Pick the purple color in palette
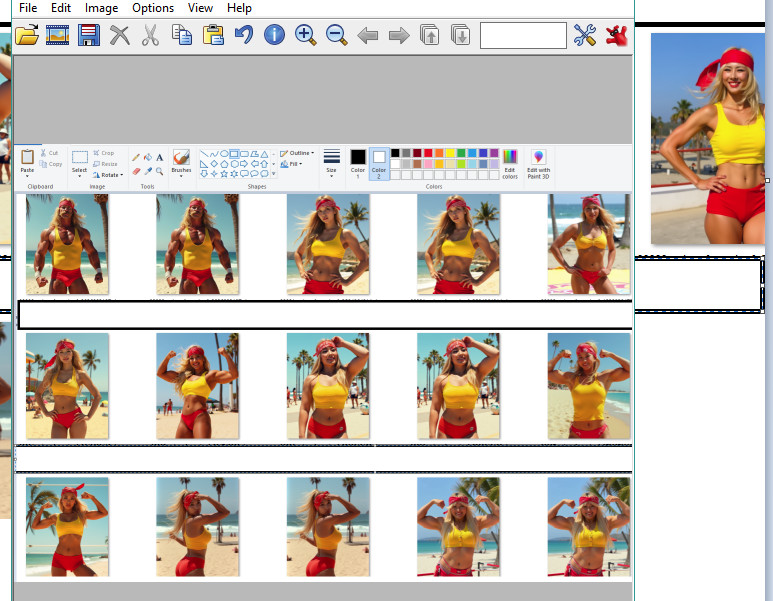Image resolution: width=773 pixels, height=601 pixels. pyautogui.click(x=494, y=153)
